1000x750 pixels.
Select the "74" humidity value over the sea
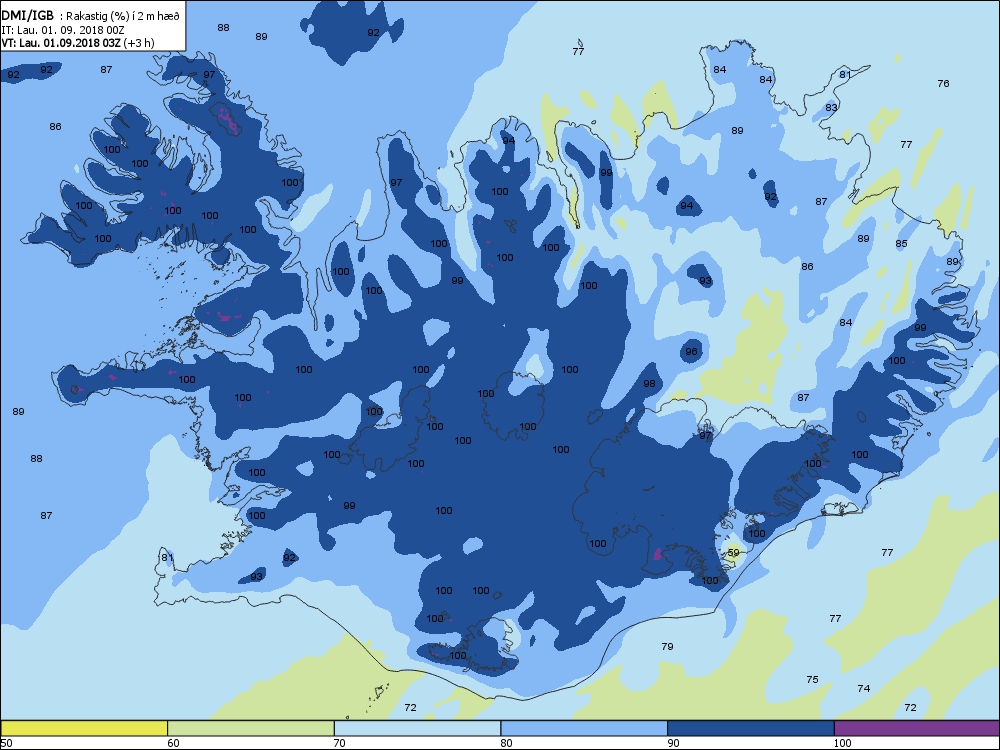[x=864, y=689]
